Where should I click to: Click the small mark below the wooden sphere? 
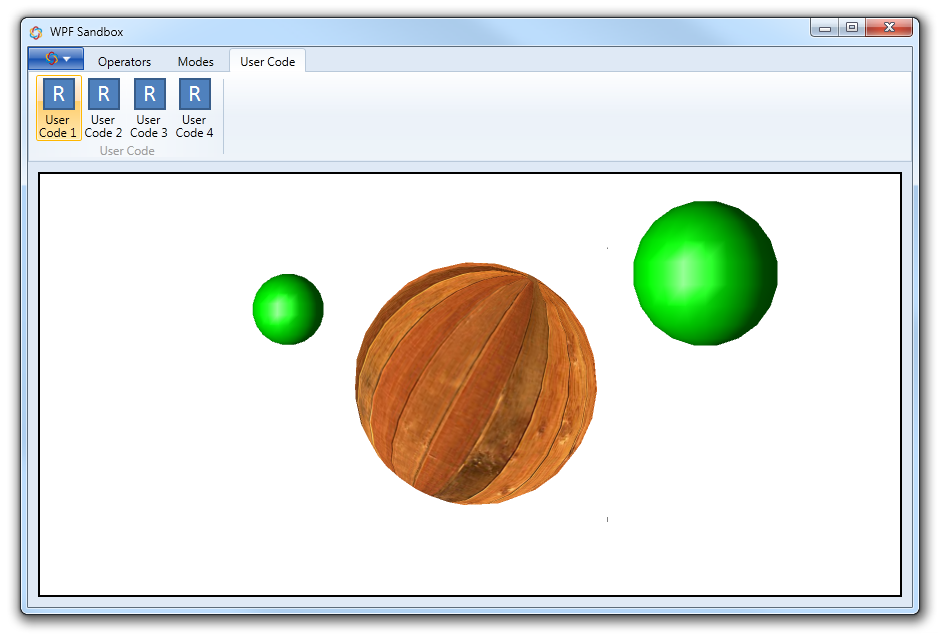607,519
